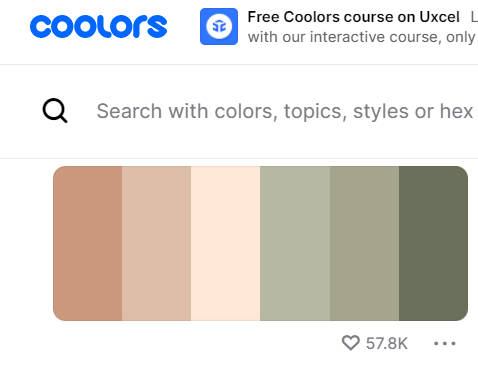Open palette options via three dots
The image size is (478, 367).
click(x=445, y=343)
